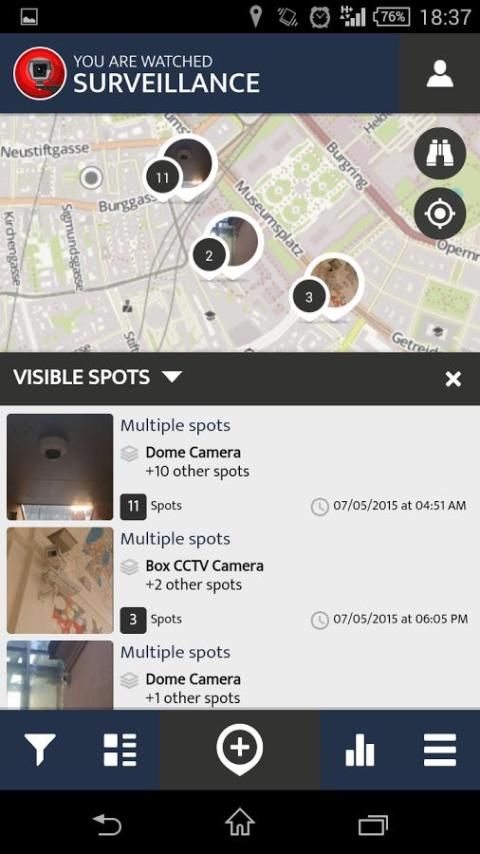Open the Box CCTV Camera list entry

[240, 580]
